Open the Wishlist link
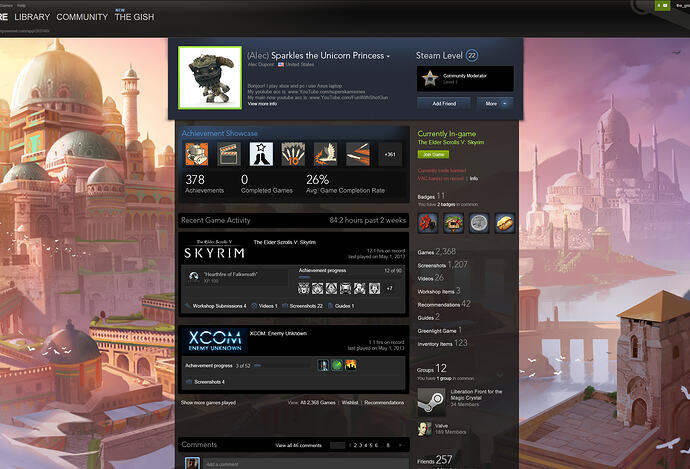The width and height of the screenshot is (690, 469). [350, 403]
